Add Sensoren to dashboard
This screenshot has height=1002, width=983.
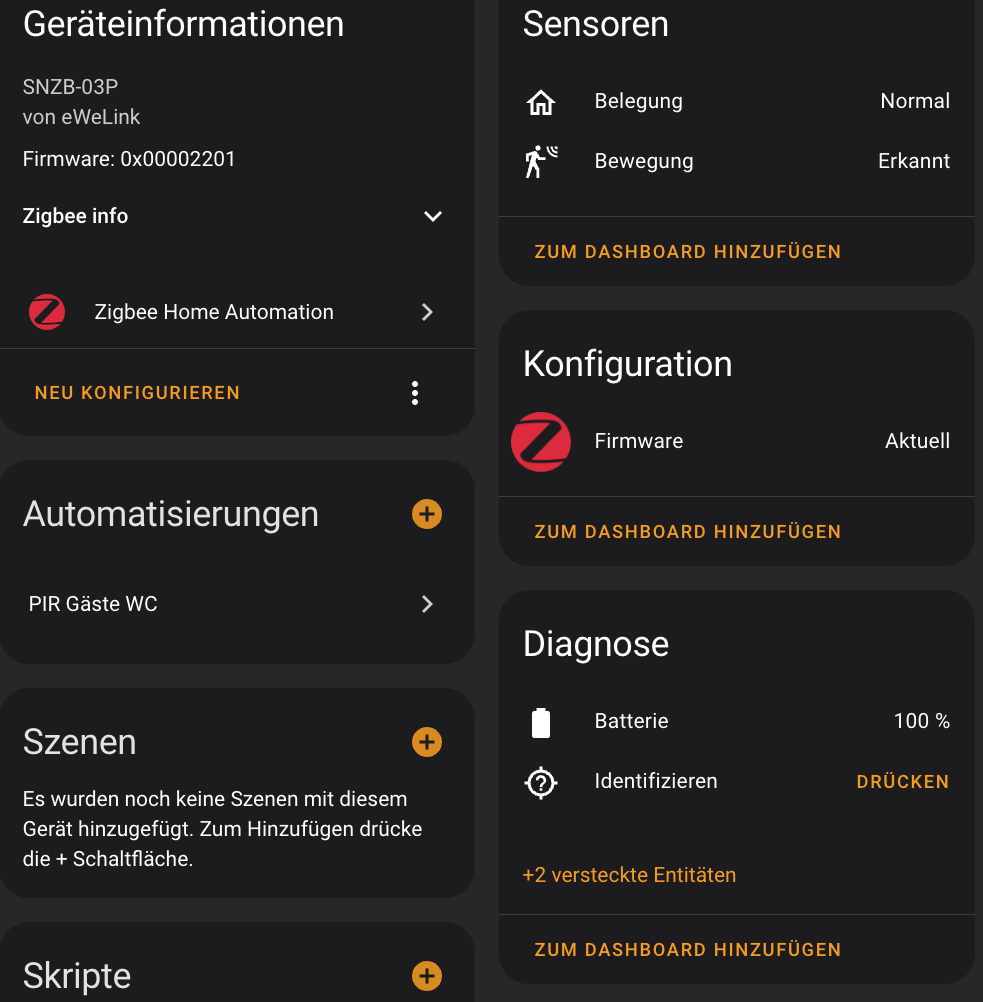coord(687,252)
